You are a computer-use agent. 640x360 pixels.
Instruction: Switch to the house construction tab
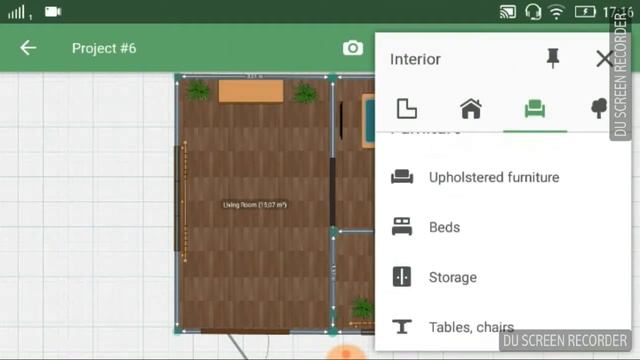[471, 109]
